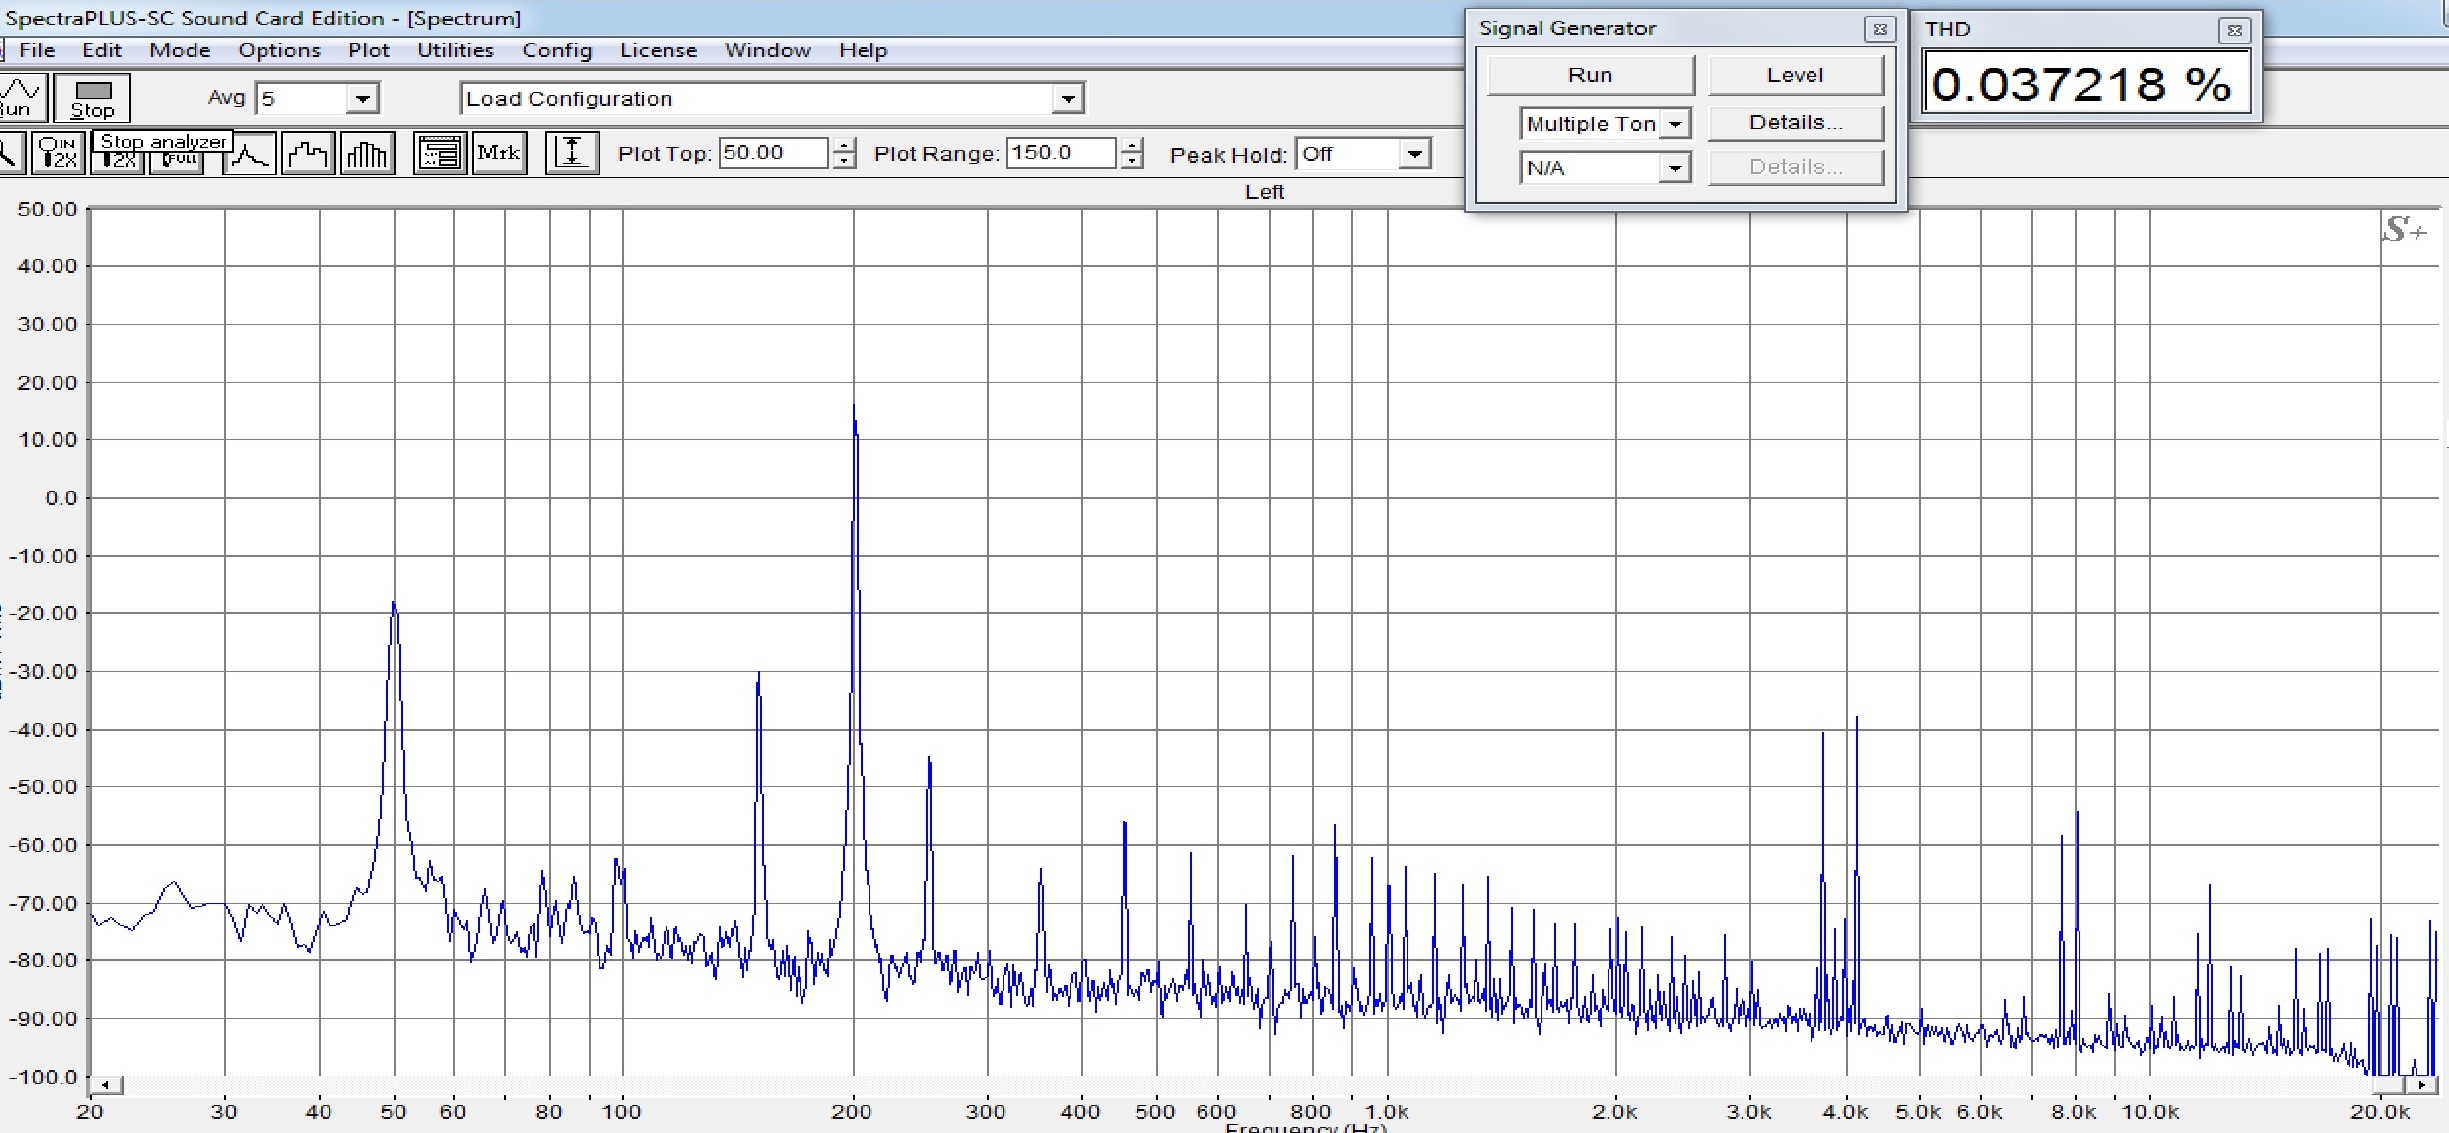Click the Zoom In 2X magnifier icon
This screenshot has width=2449, height=1133.
57,154
